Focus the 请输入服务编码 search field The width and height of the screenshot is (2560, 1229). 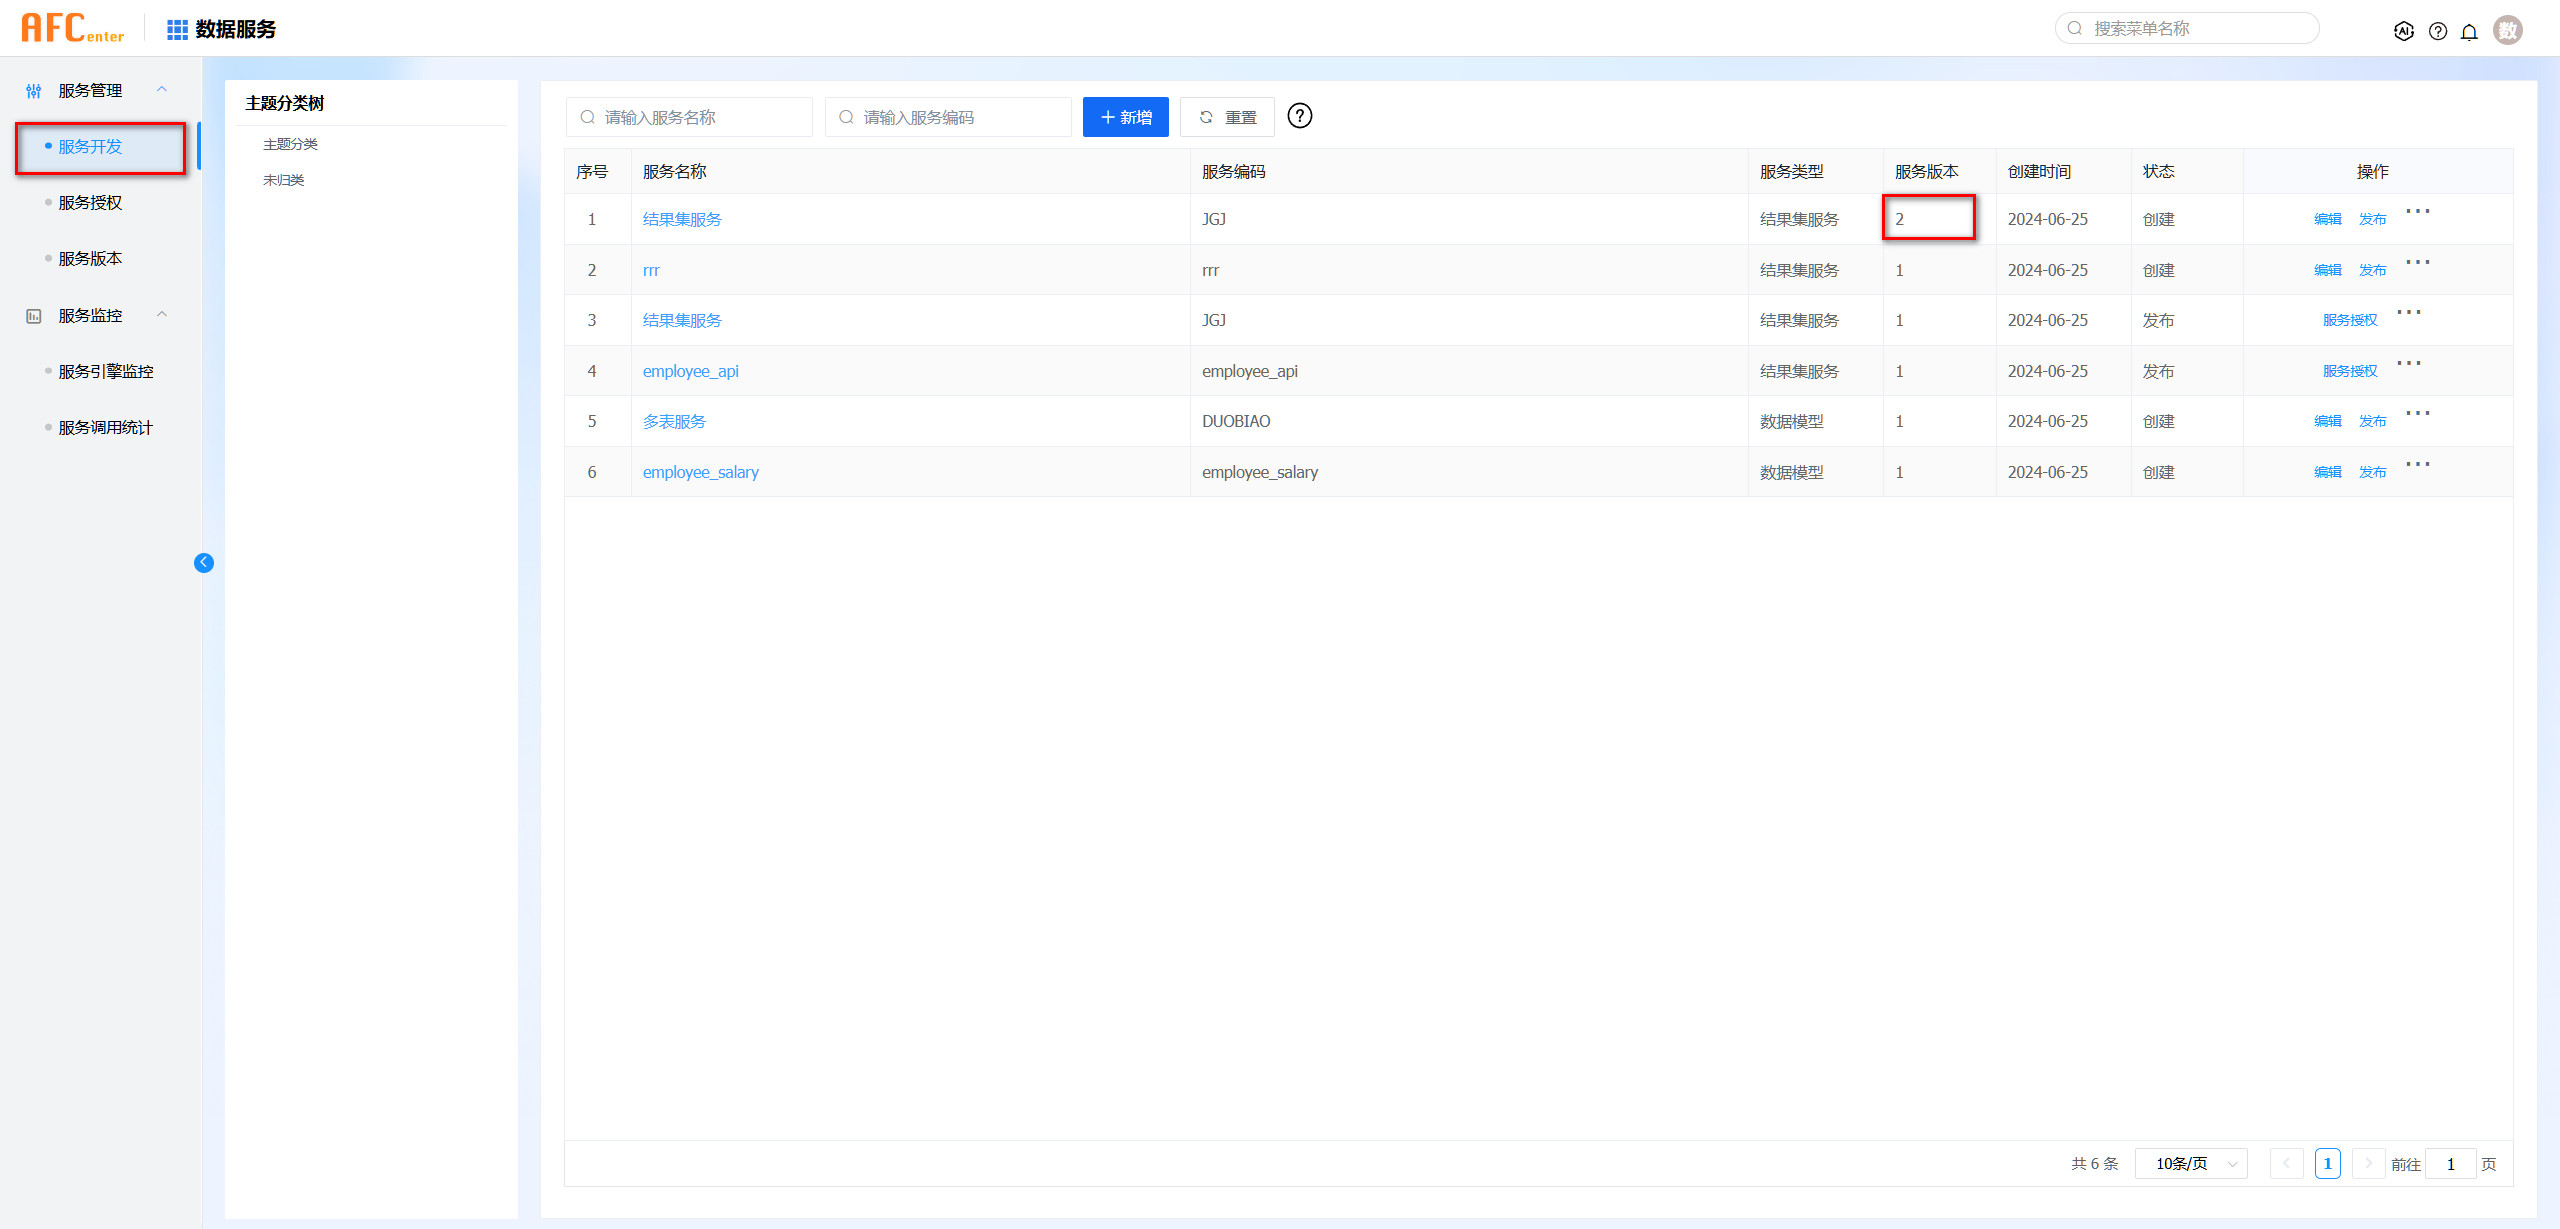tap(948, 117)
